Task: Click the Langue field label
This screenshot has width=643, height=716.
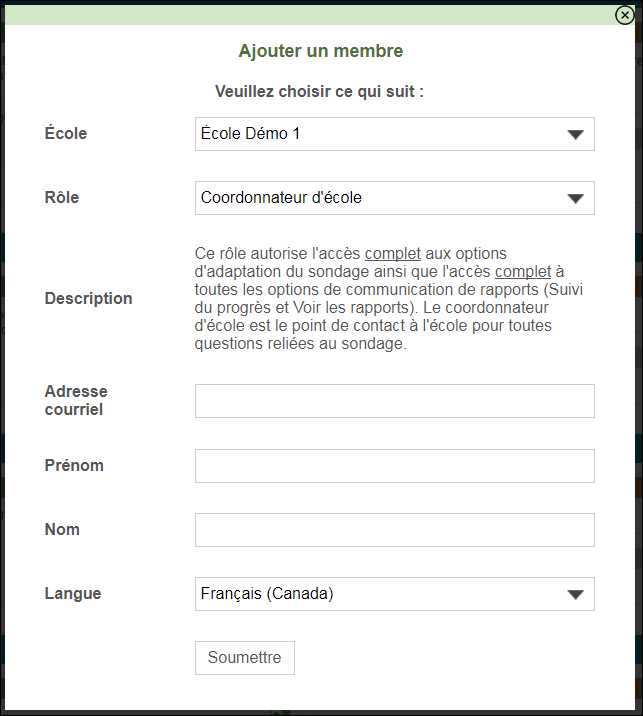Action: point(73,593)
